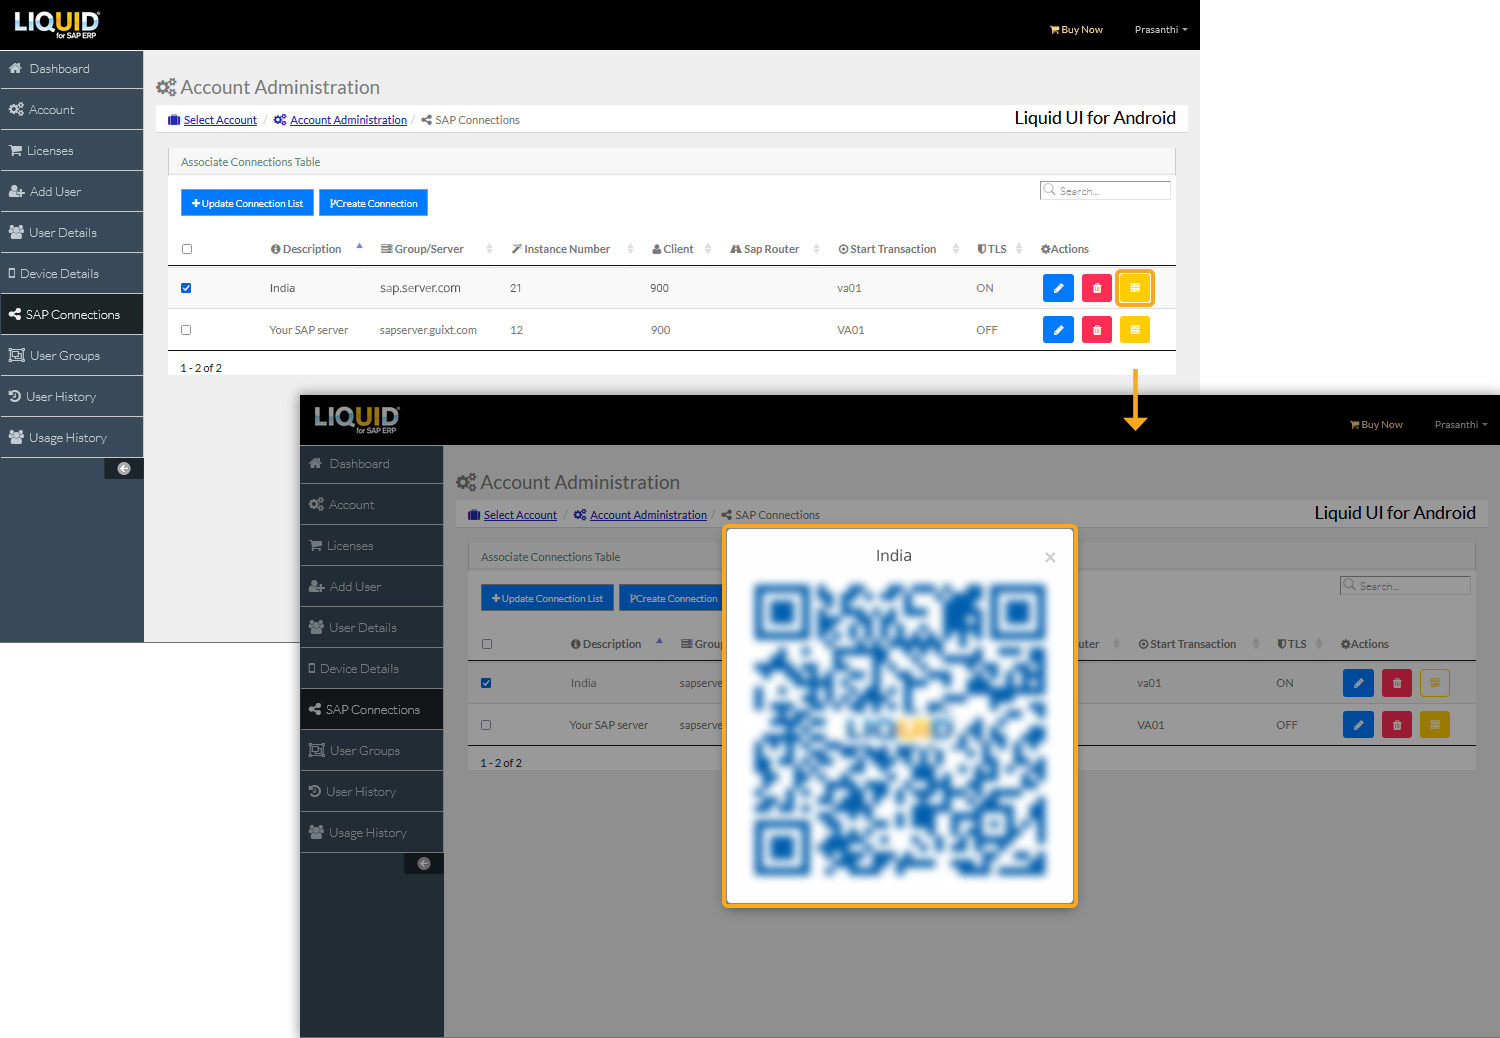Click the orange-highlighted yellow QR icon in India row
The width and height of the screenshot is (1500, 1038).
point(1135,288)
